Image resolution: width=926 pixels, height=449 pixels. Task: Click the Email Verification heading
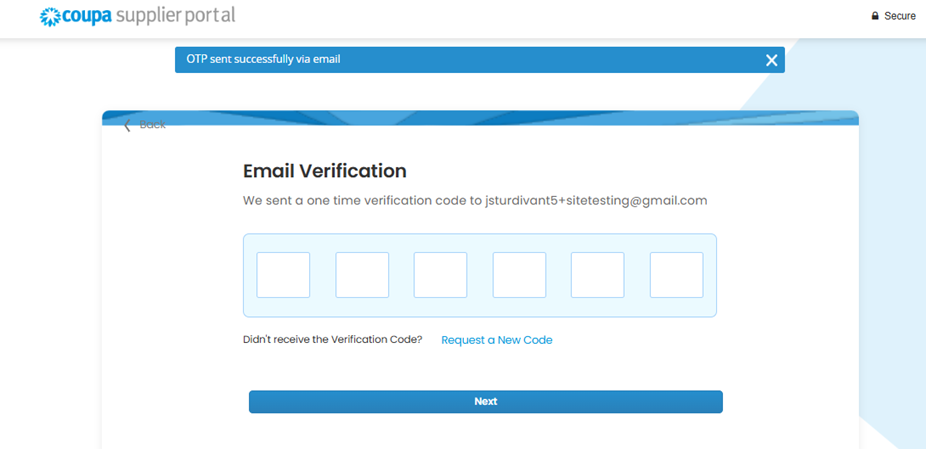tap(324, 171)
